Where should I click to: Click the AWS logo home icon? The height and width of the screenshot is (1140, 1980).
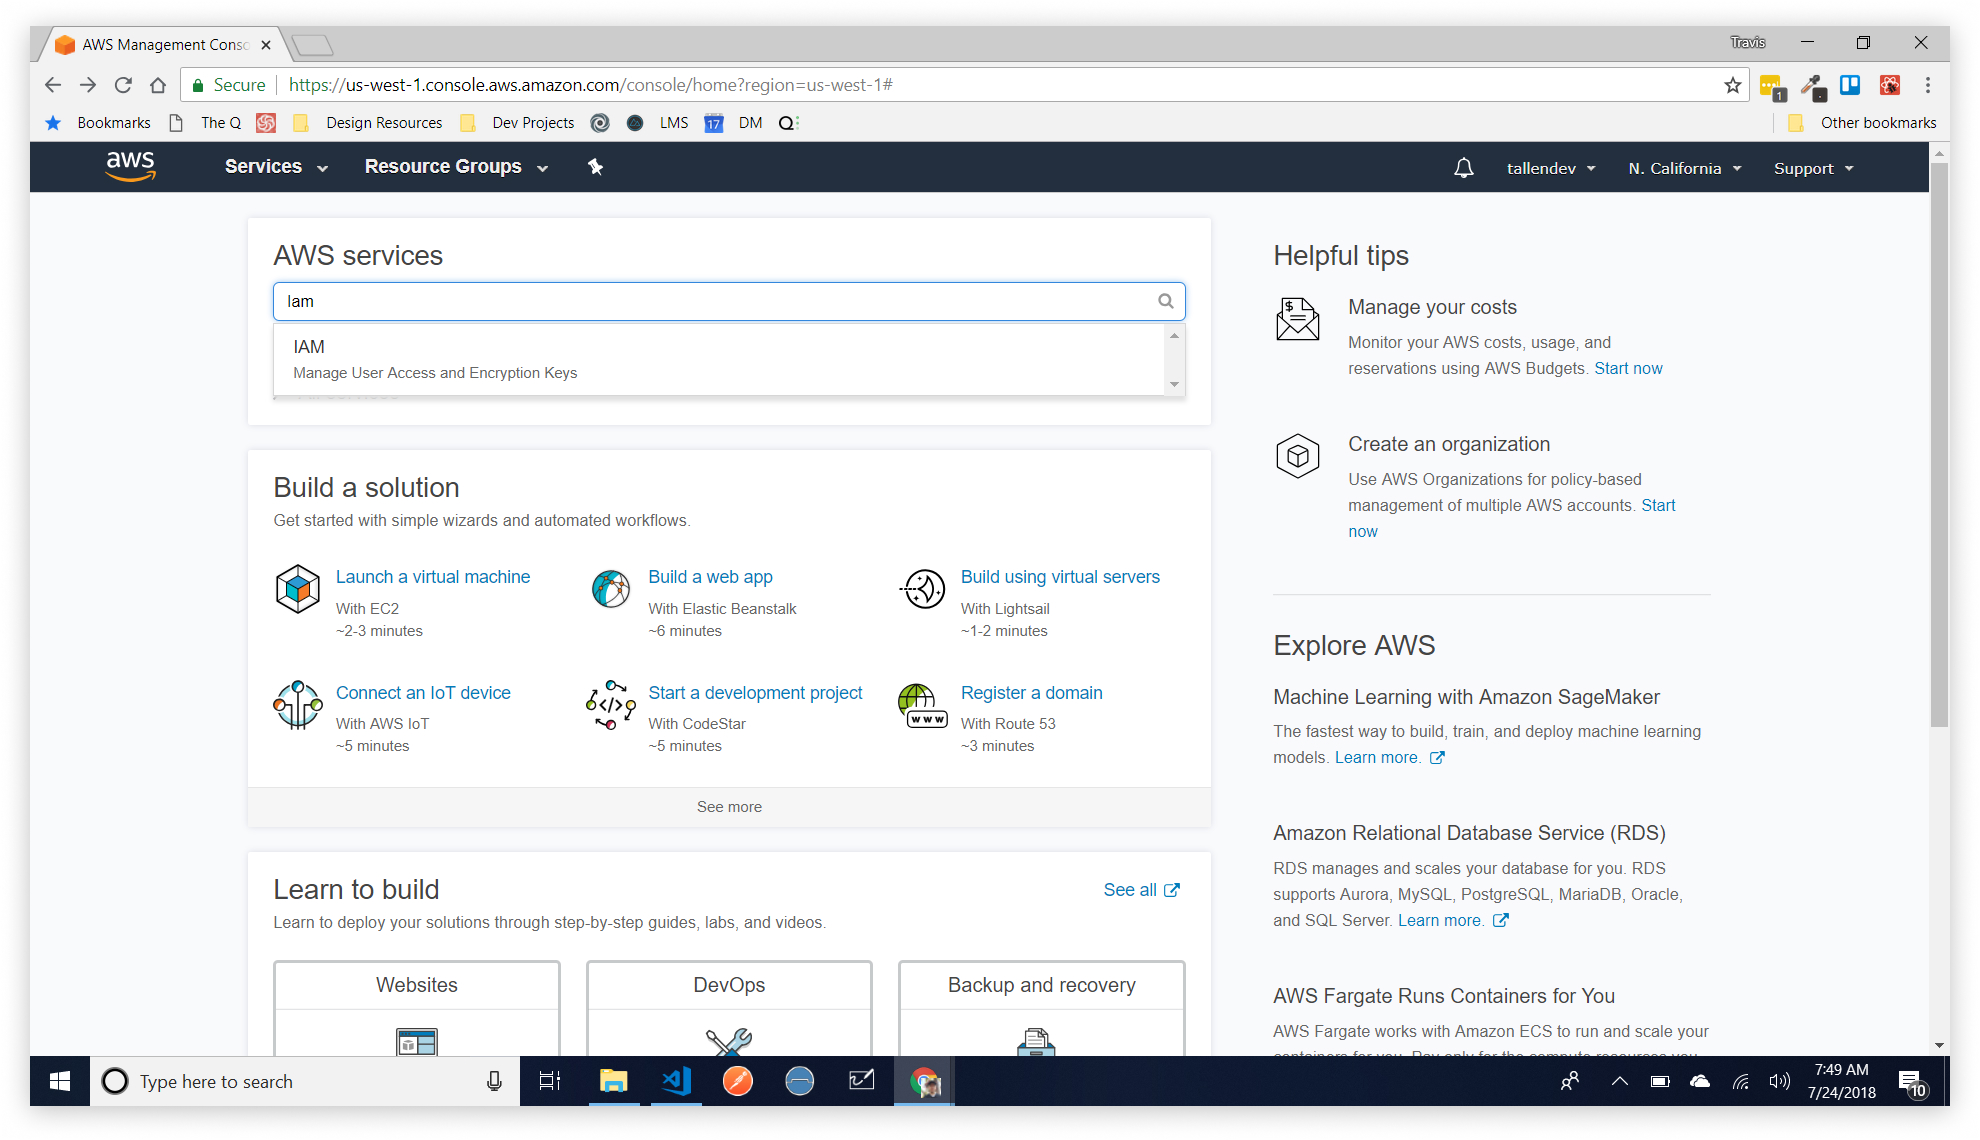pyautogui.click(x=131, y=166)
